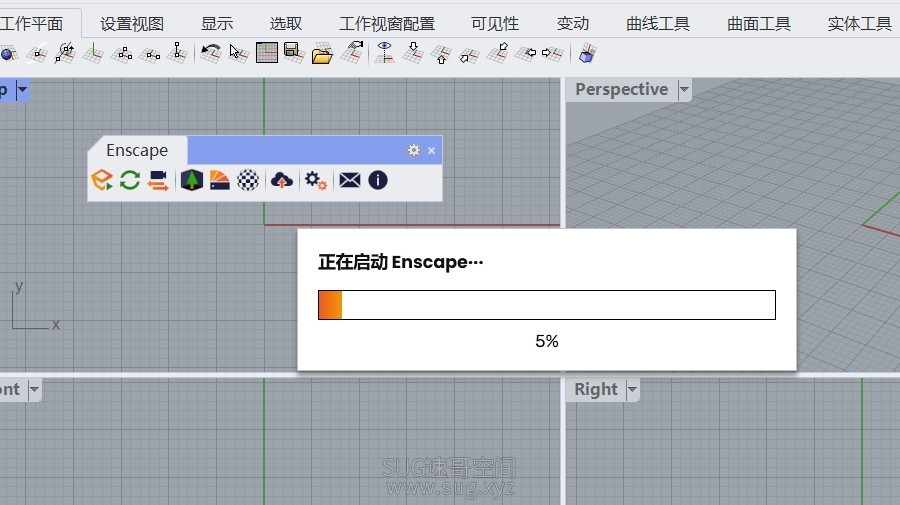900x505 pixels.
Task: Click CPlane World Left right-arrow icon
Action: pos(552,53)
